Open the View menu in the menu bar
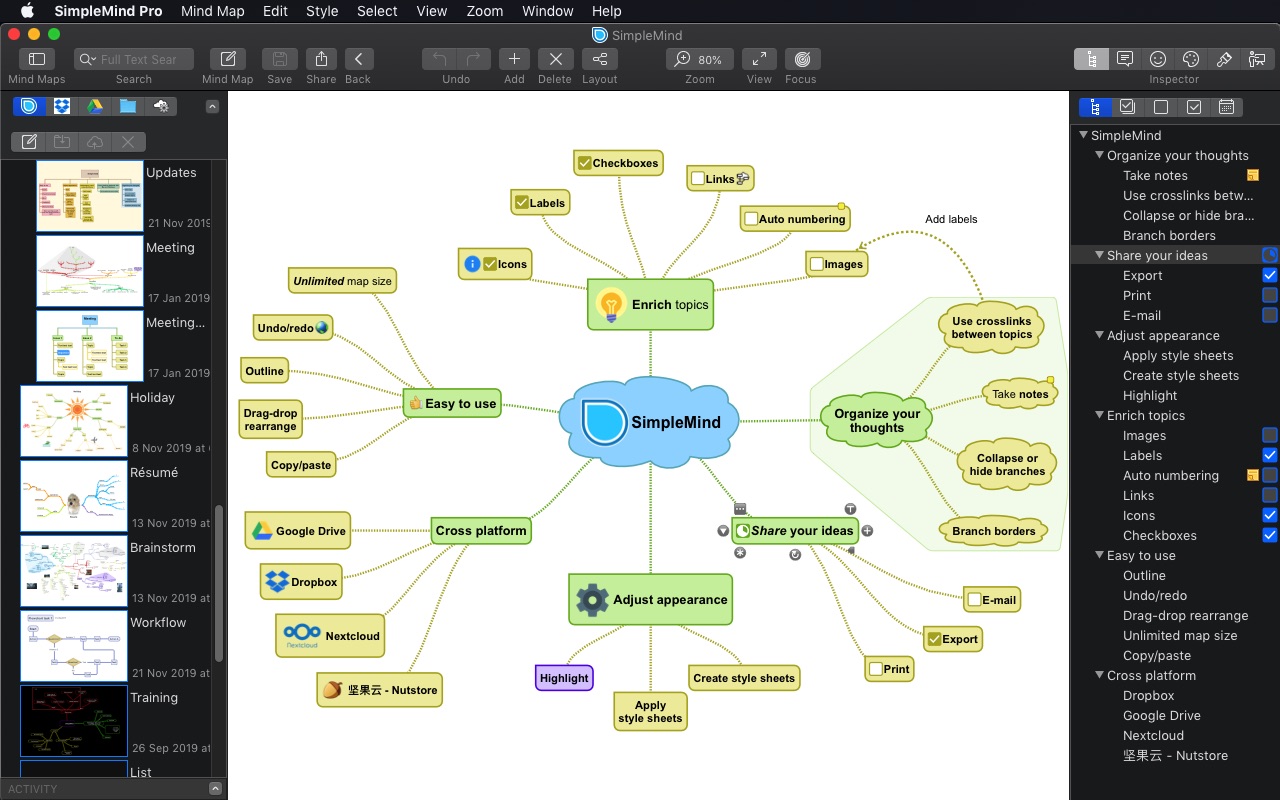This screenshot has height=800, width=1280. pos(431,11)
